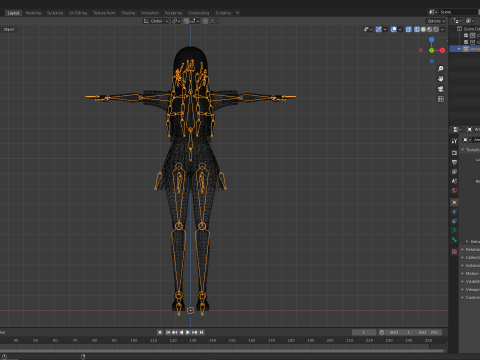This screenshot has height=360, width=480.
Task: Switch to the Sculpting workspace tab
Action: pyautogui.click(x=55, y=13)
